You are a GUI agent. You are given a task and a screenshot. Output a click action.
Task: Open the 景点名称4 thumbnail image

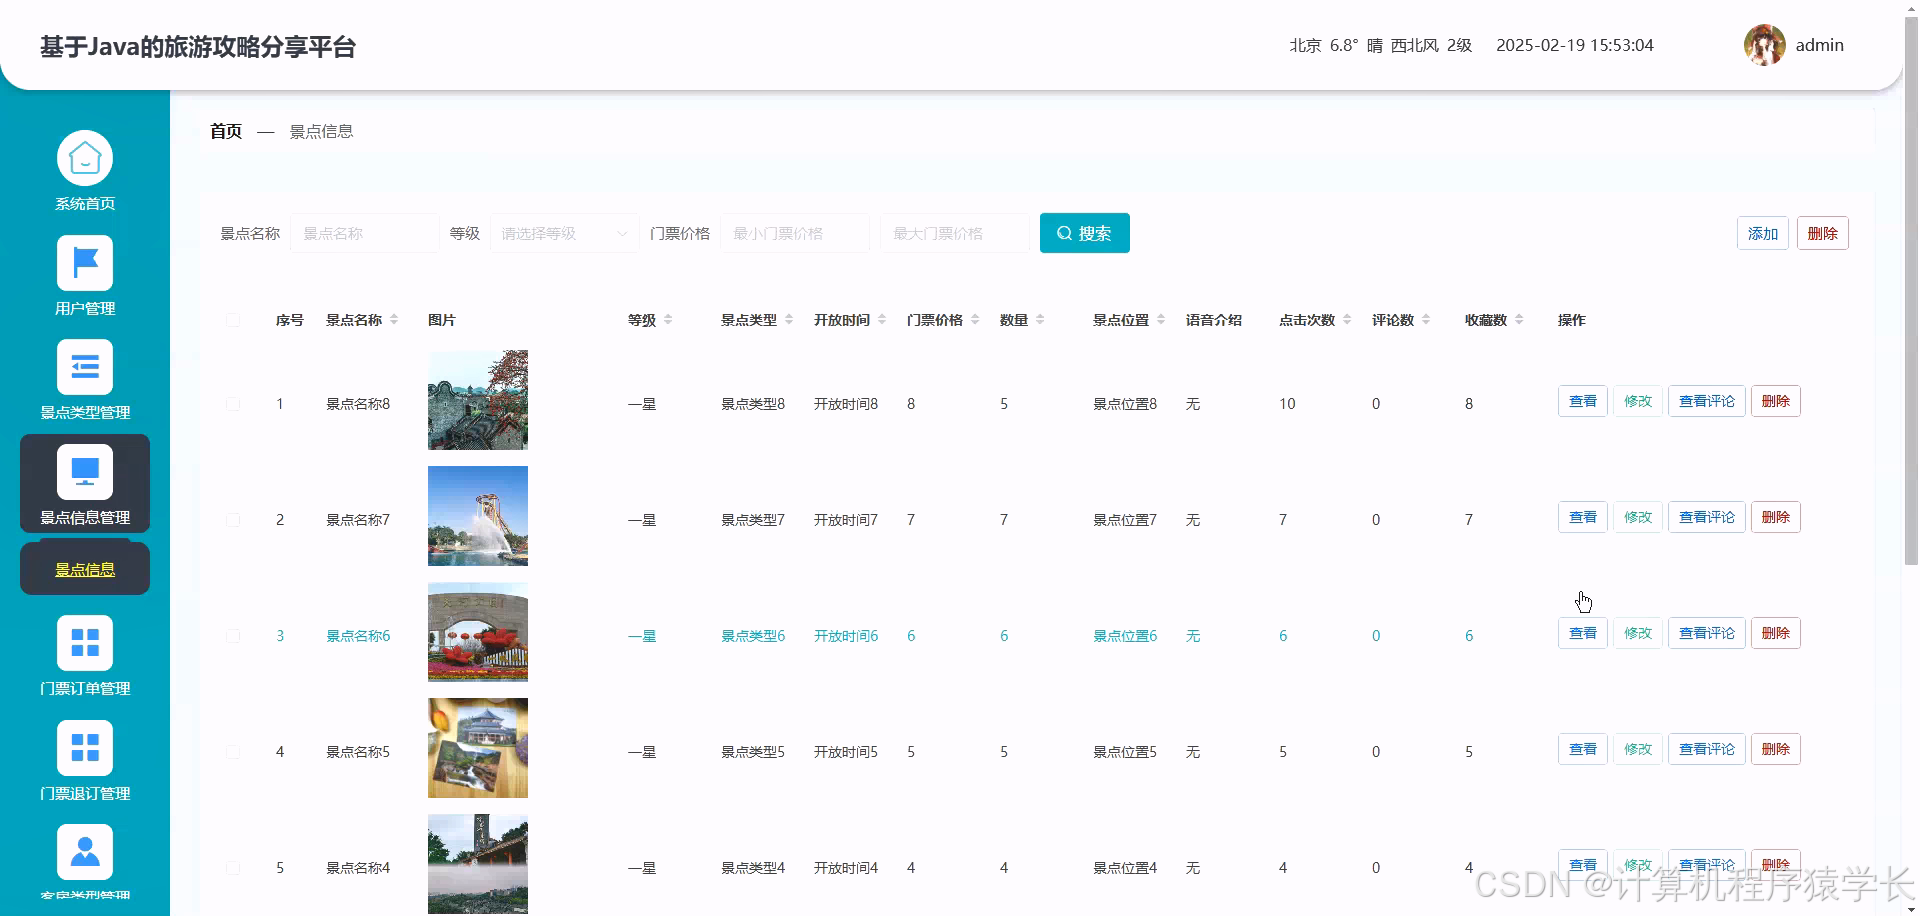478,864
